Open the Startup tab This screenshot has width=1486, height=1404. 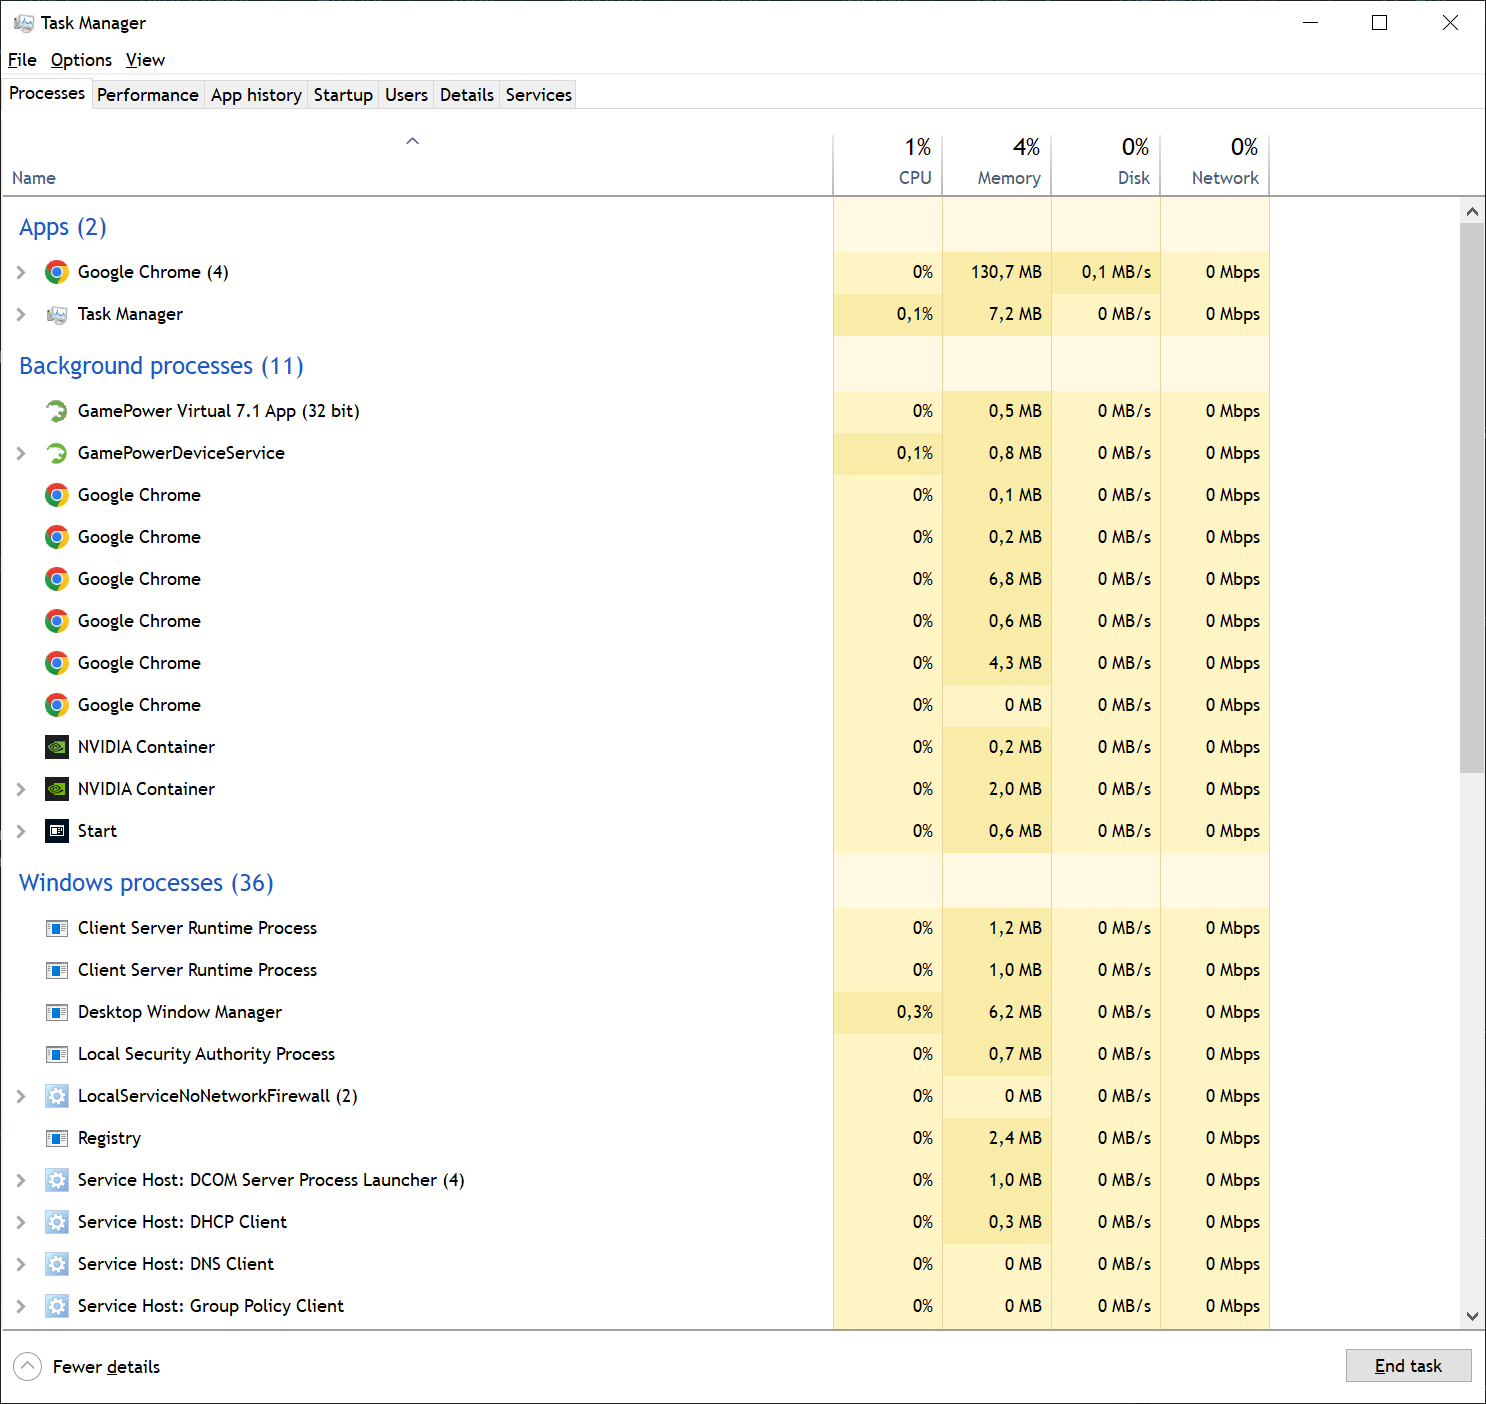coord(343,95)
